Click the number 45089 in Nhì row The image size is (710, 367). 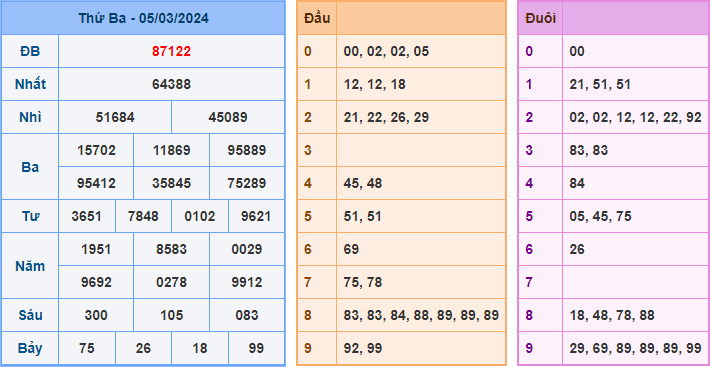coord(228,118)
